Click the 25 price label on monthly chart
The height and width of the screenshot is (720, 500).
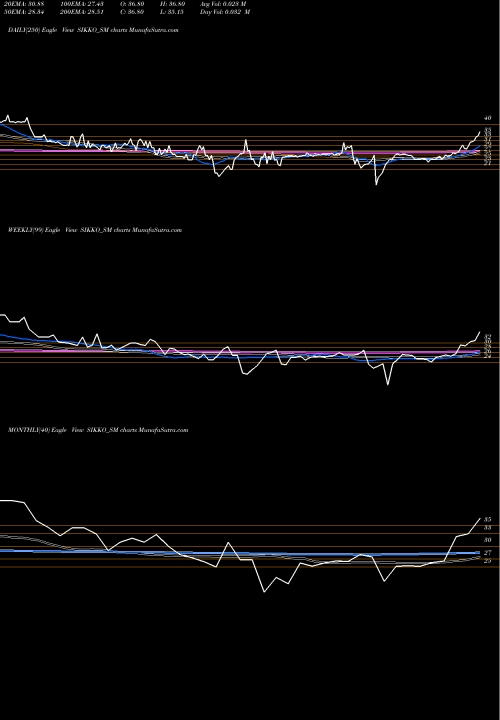point(488,561)
